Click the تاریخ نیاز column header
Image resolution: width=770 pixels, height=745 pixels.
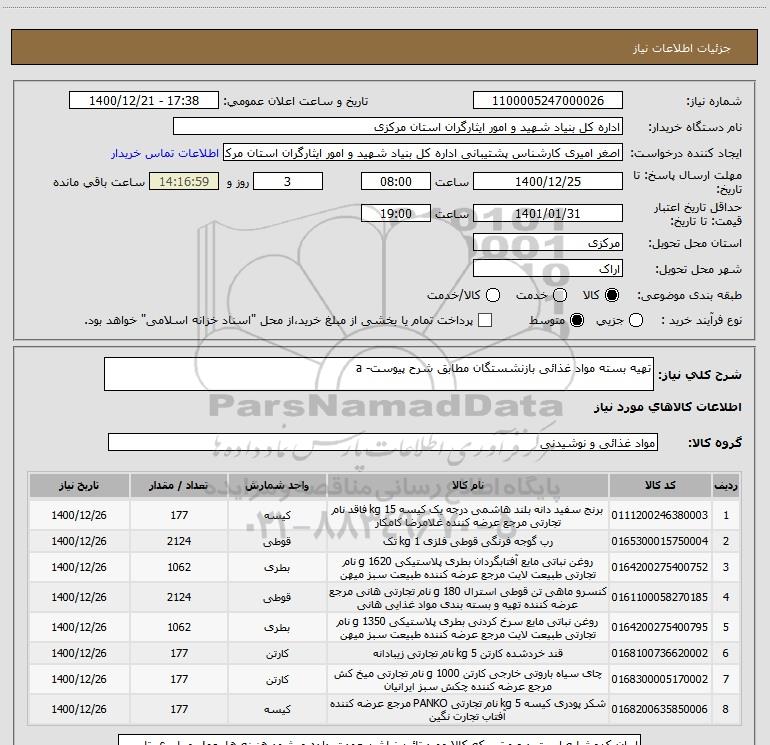(79, 485)
